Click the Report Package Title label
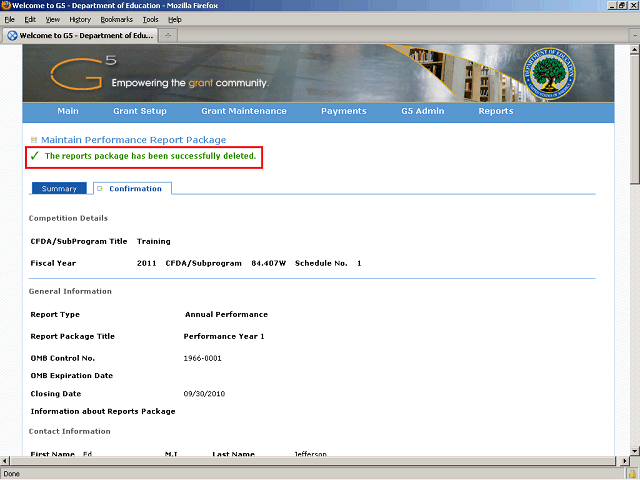This screenshot has width=640, height=480. 72,336
